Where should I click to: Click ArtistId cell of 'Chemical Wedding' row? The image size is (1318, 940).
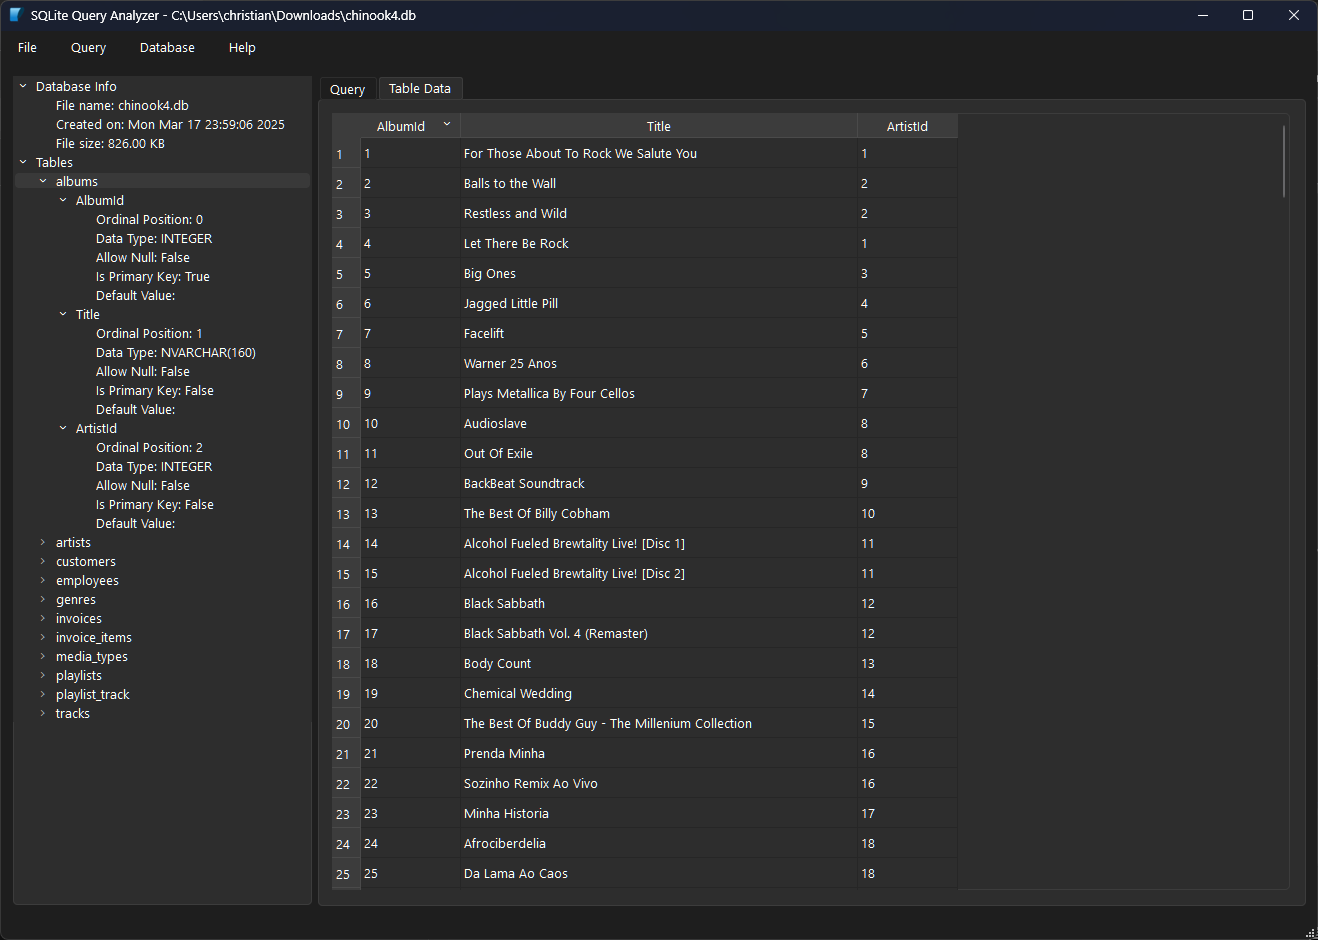click(x=907, y=693)
